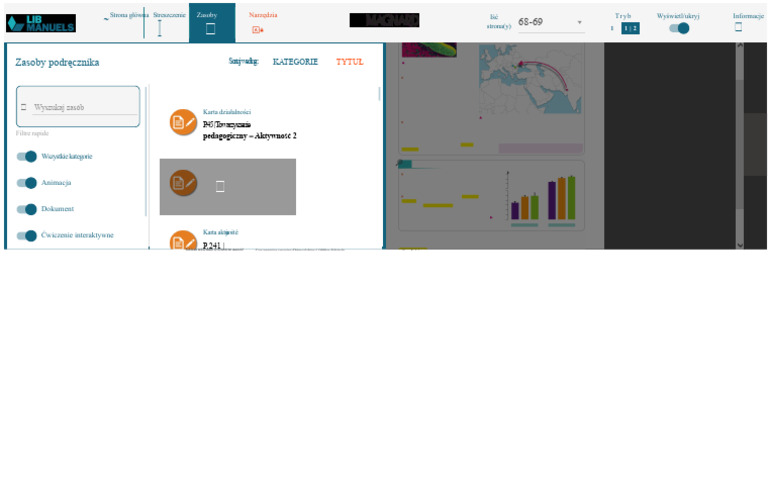This screenshot has width=768, height=484.
Task: Click the bacteria microscope image on the page
Action: [x=430, y=49]
